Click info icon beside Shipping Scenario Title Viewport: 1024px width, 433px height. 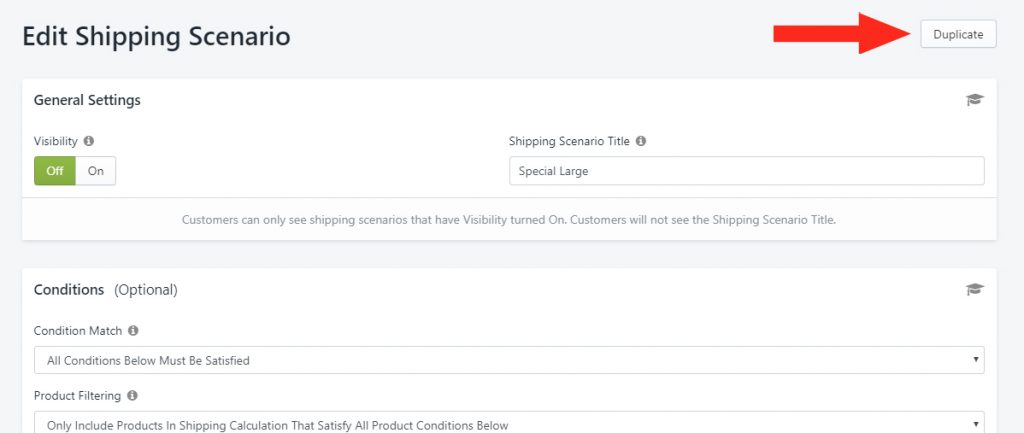641,141
